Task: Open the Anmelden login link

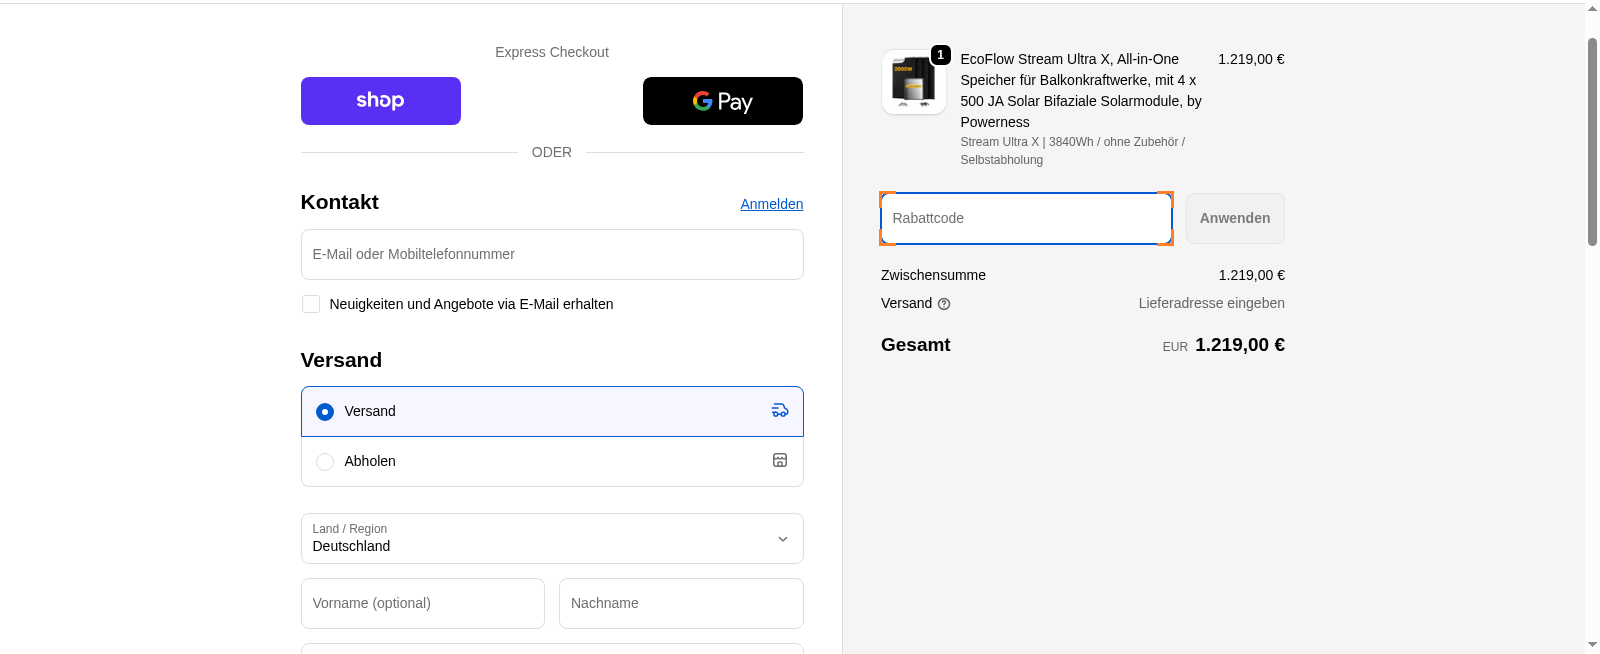Action: click(x=771, y=204)
